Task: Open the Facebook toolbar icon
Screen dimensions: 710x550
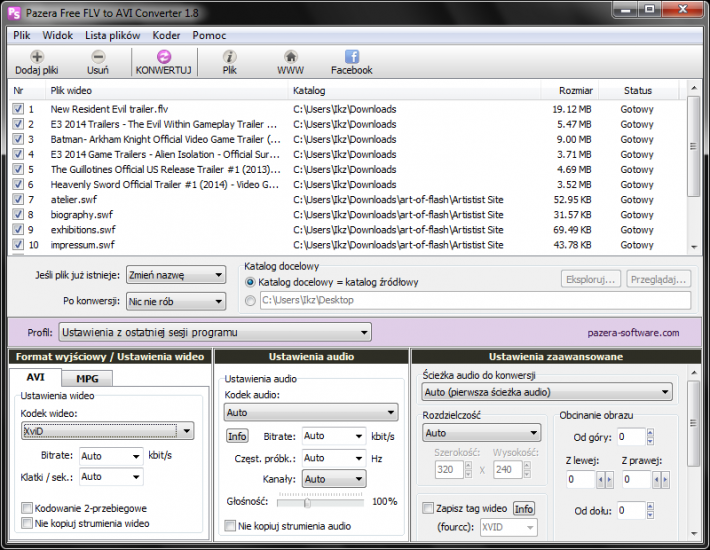Action: point(352,57)
